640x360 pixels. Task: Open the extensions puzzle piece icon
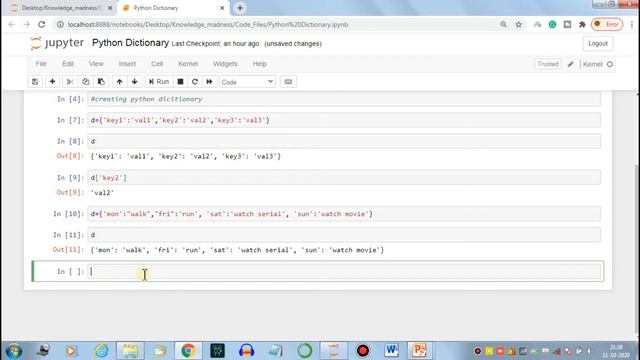[582, 24]
